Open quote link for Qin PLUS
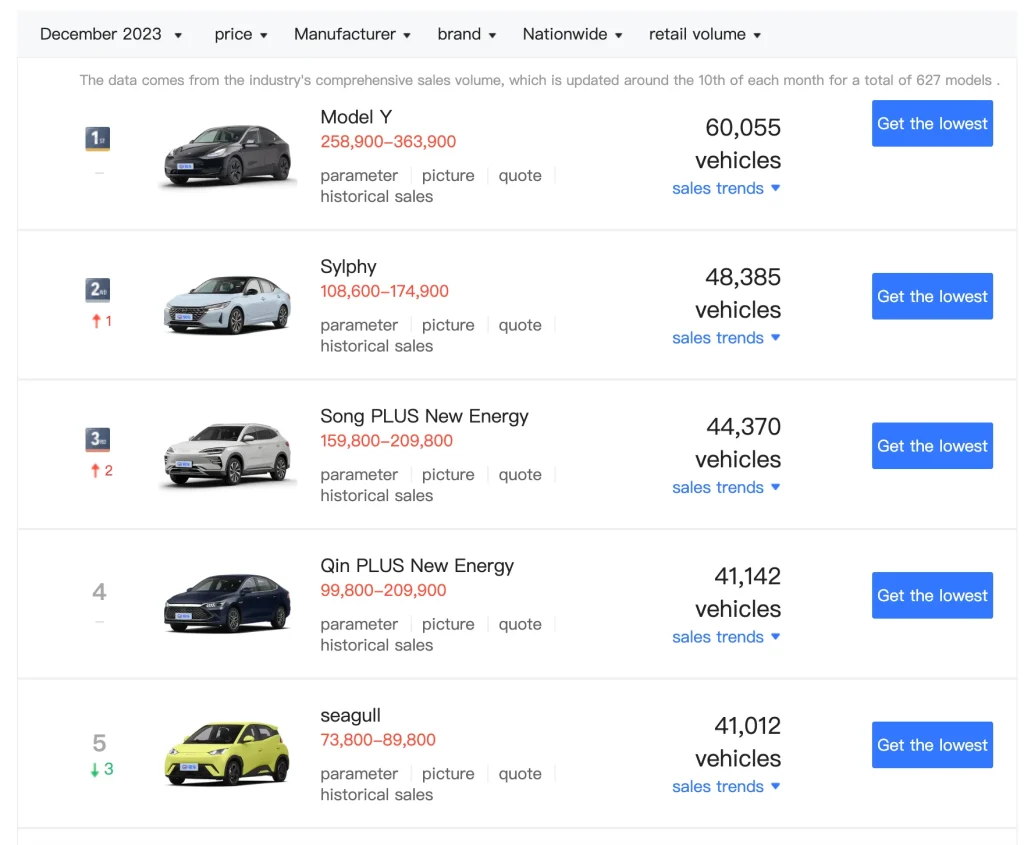1024x845 pixels. (520, 624)
